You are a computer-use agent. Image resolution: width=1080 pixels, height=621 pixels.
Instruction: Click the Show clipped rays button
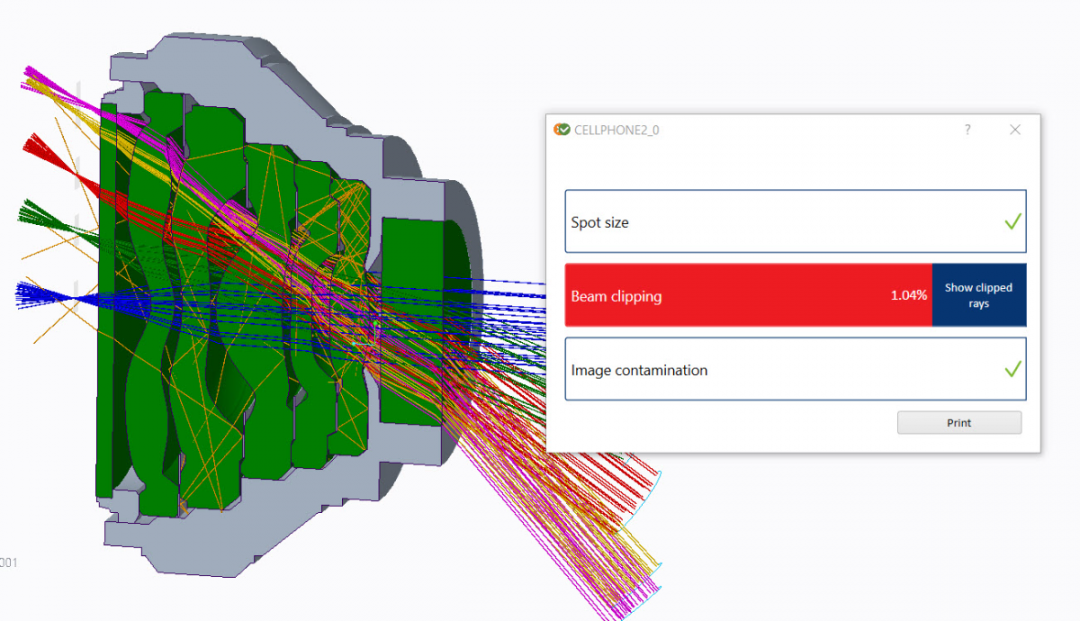tap(978, 295)
